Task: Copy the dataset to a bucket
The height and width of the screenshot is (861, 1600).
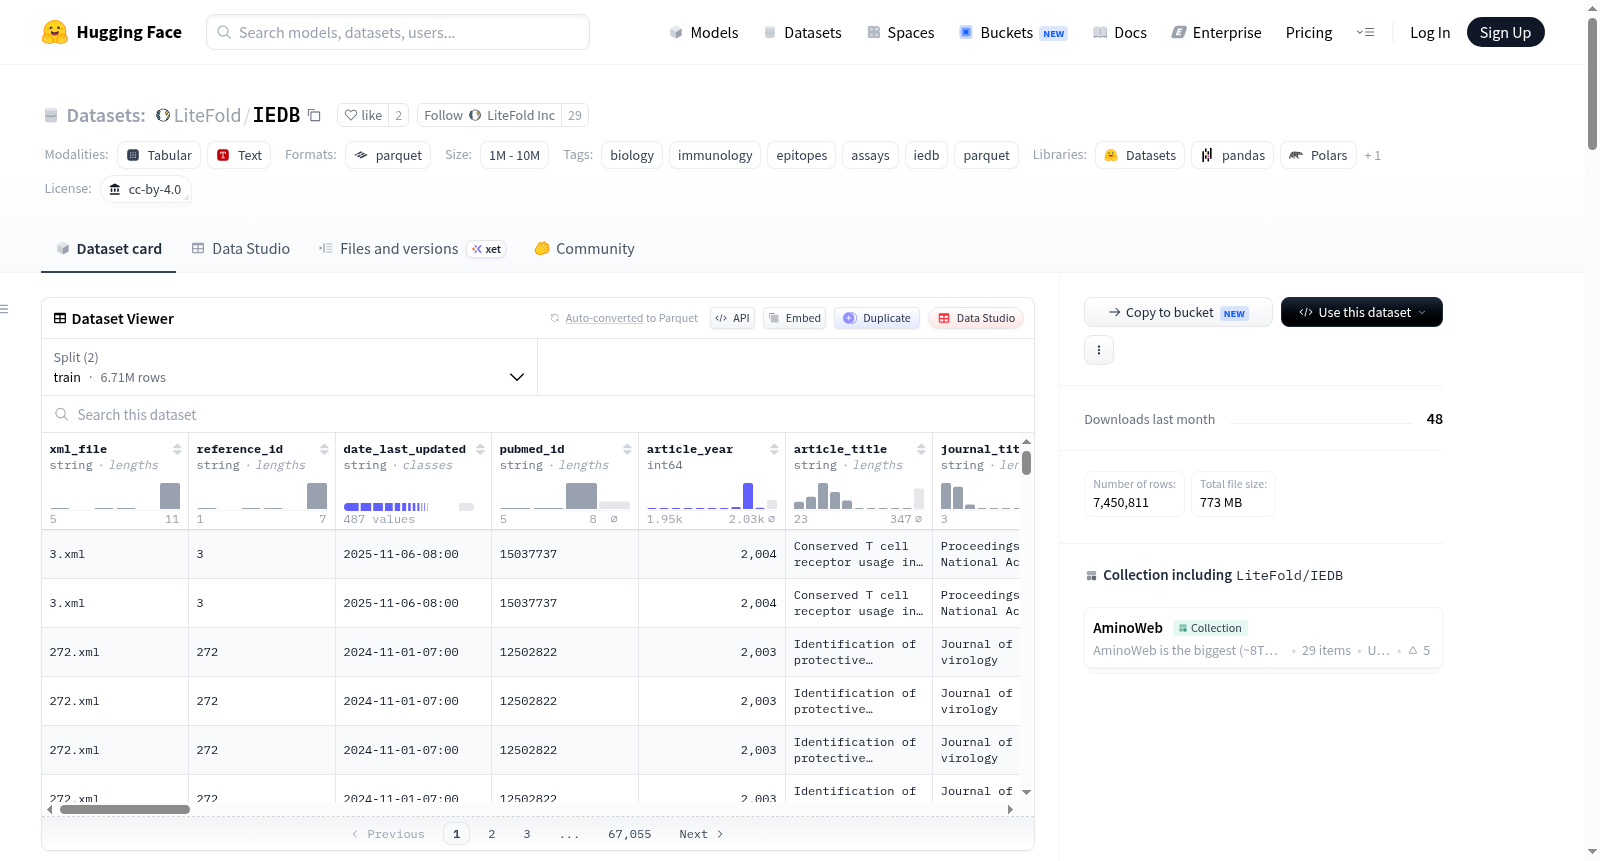Action: click(x=1178, y=312)
